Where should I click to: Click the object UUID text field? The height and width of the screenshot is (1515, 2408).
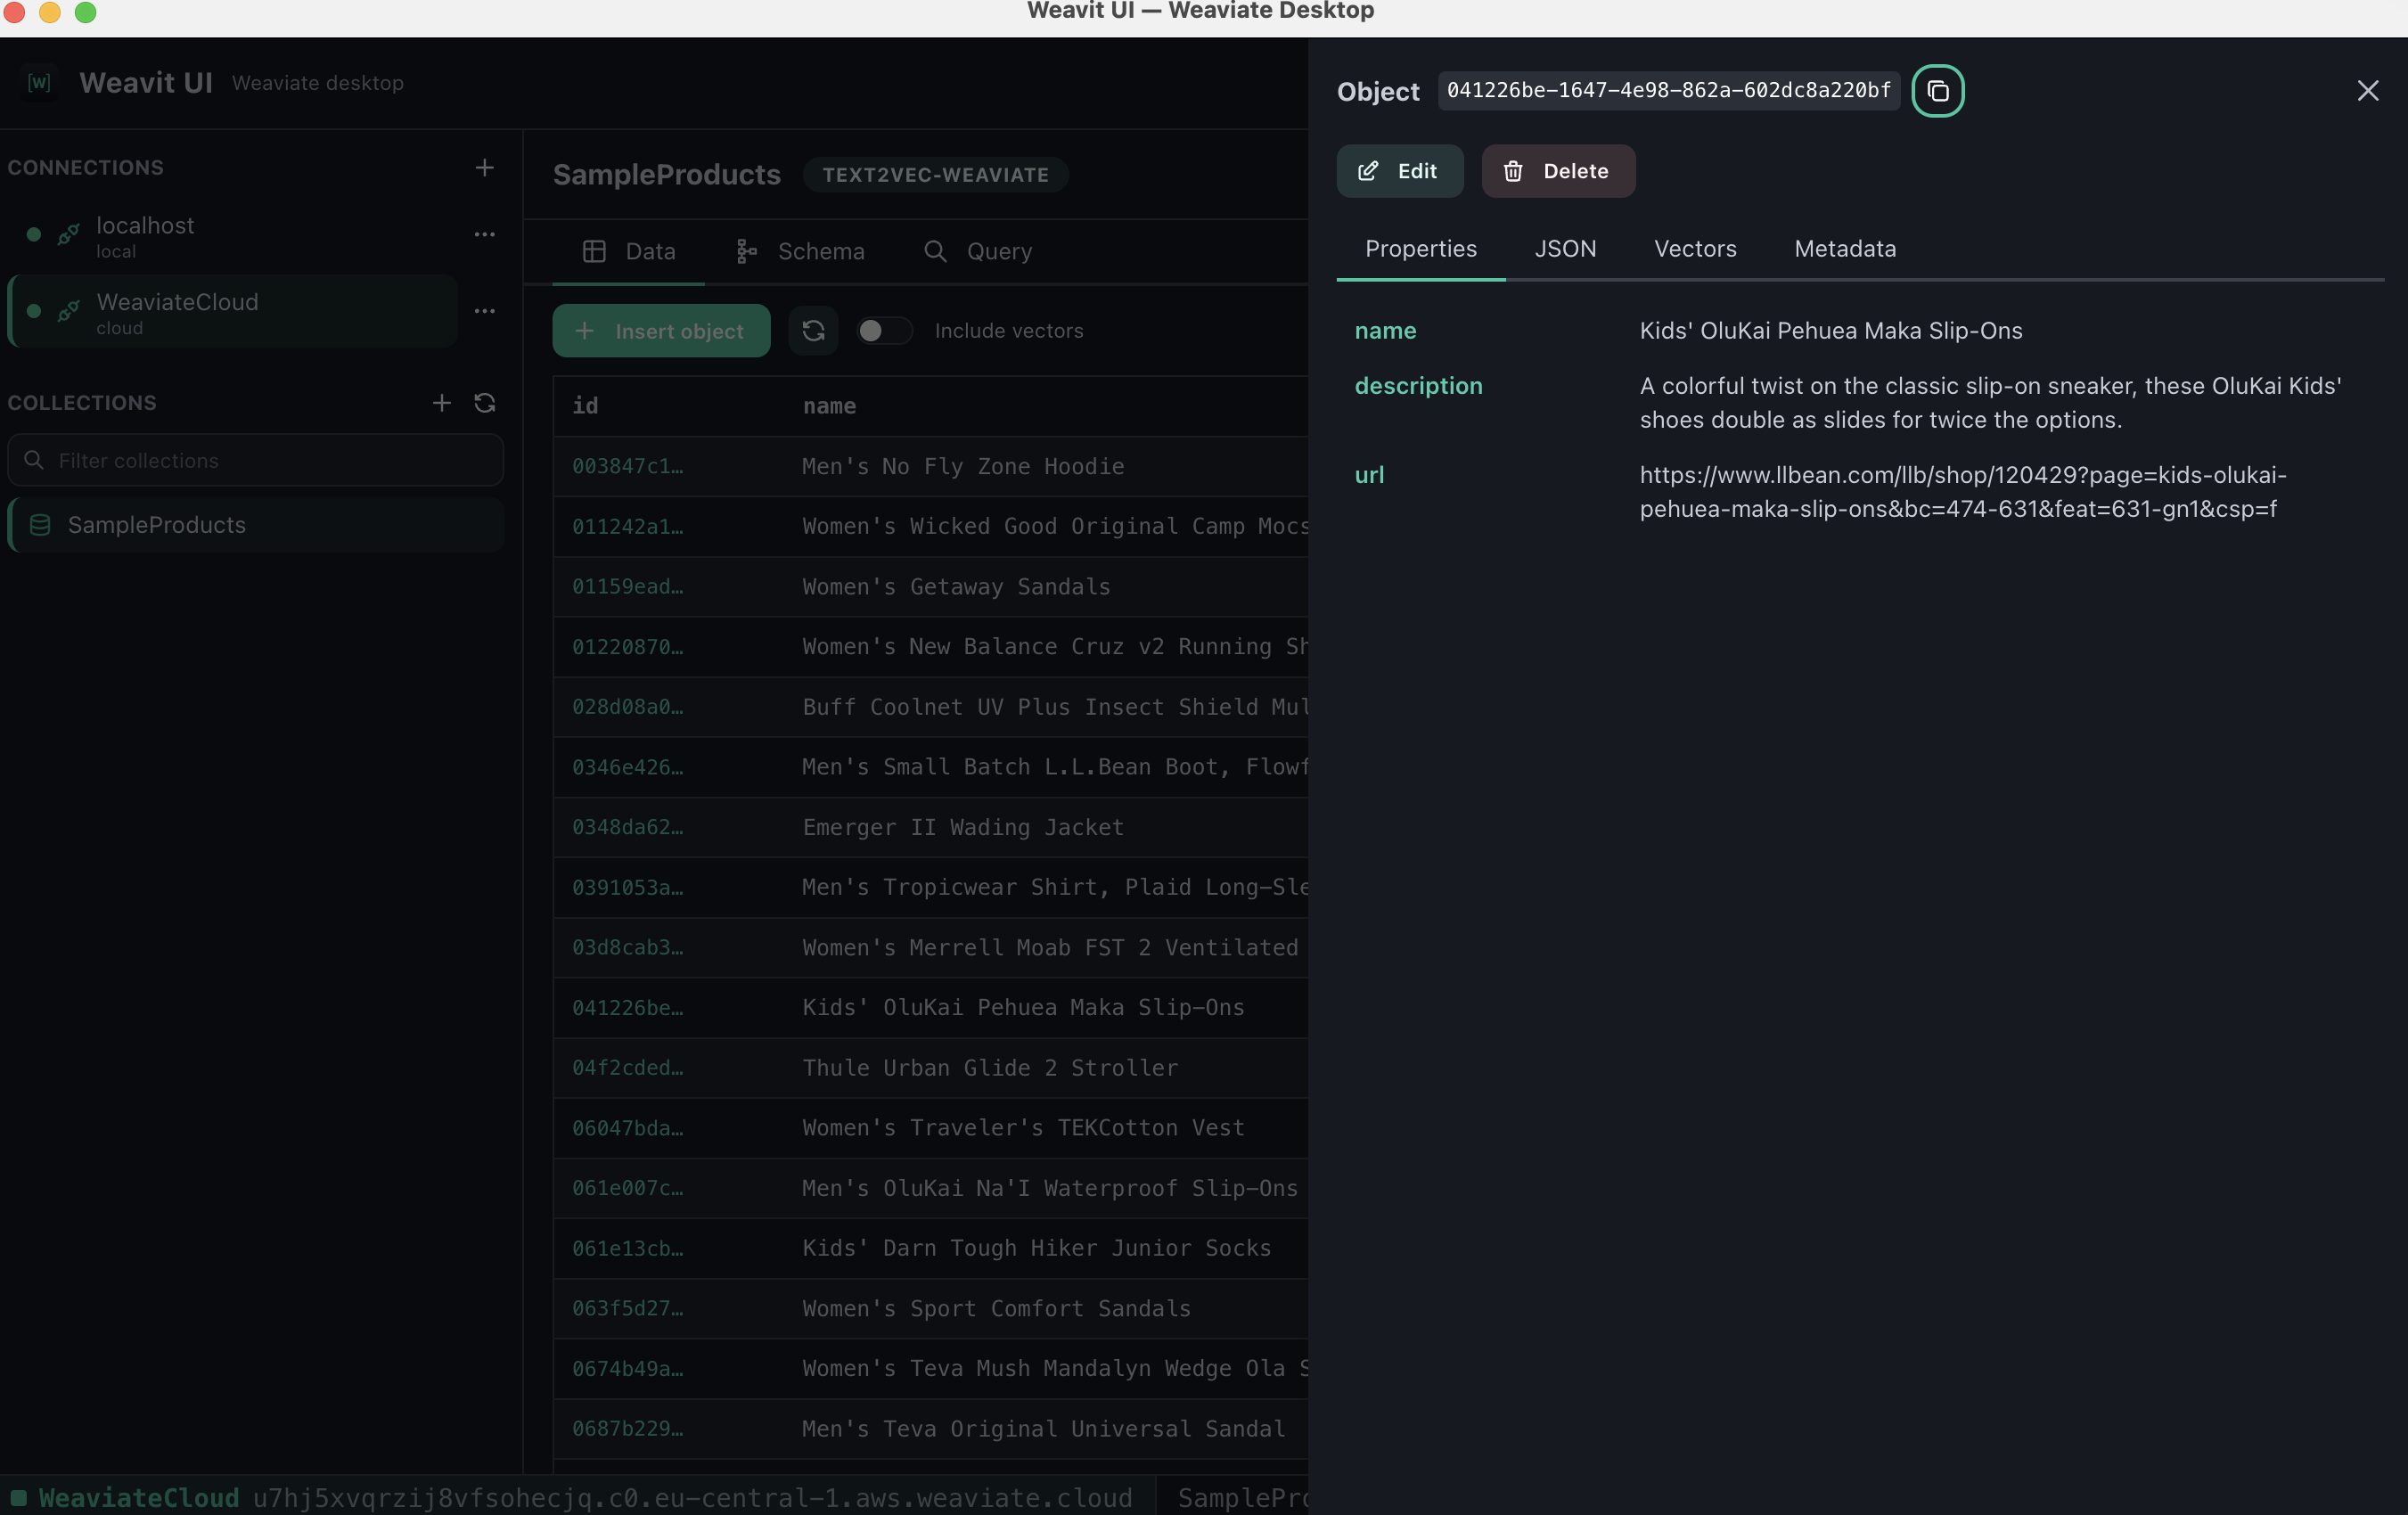tap(1668, 91)
